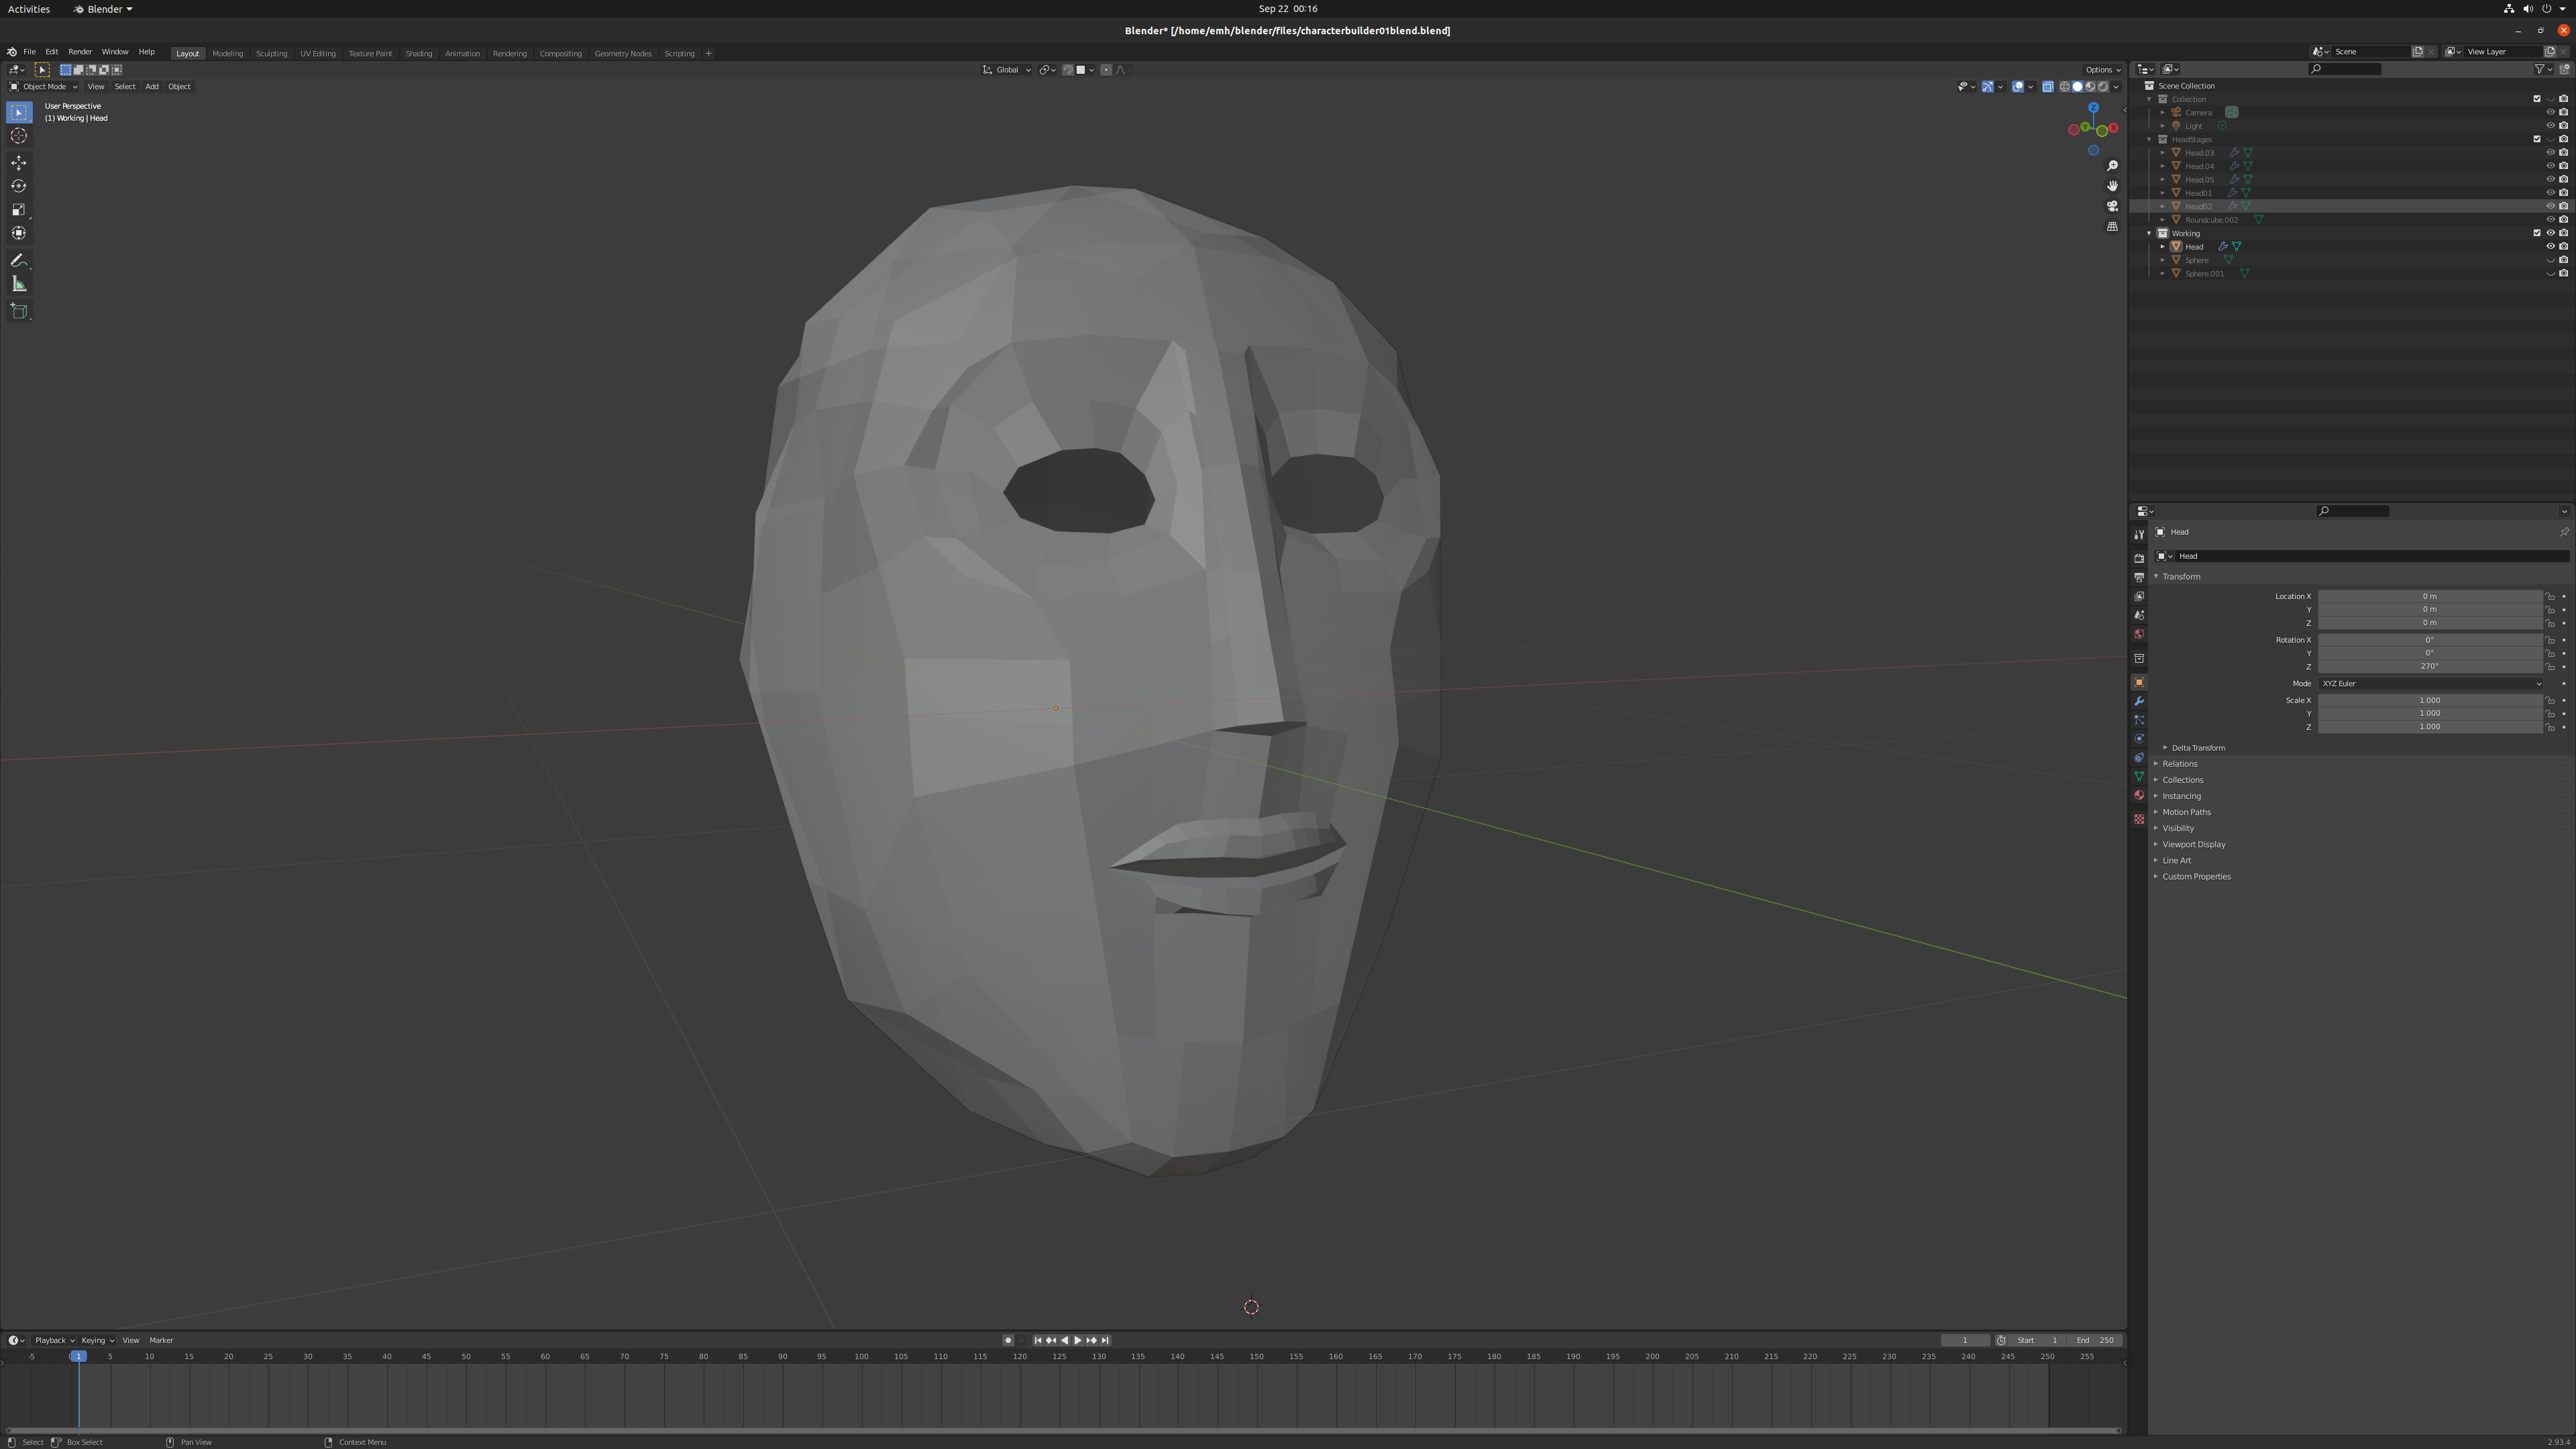This screenshot has width=2576, height=1449.
Task: Open the XYZ Euler rotation mode dropdown
Action: [2430, 684]
